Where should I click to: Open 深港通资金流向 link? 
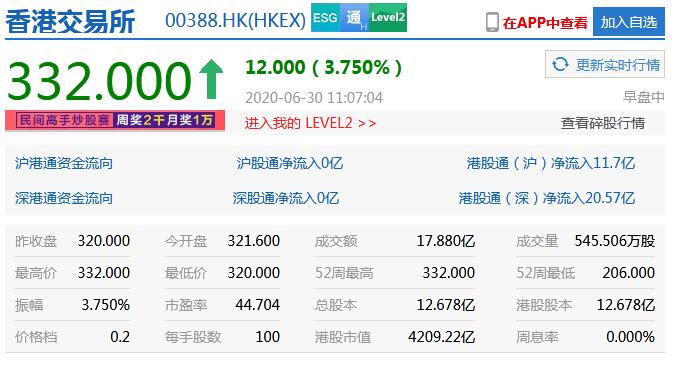click(x=64, y=198)
